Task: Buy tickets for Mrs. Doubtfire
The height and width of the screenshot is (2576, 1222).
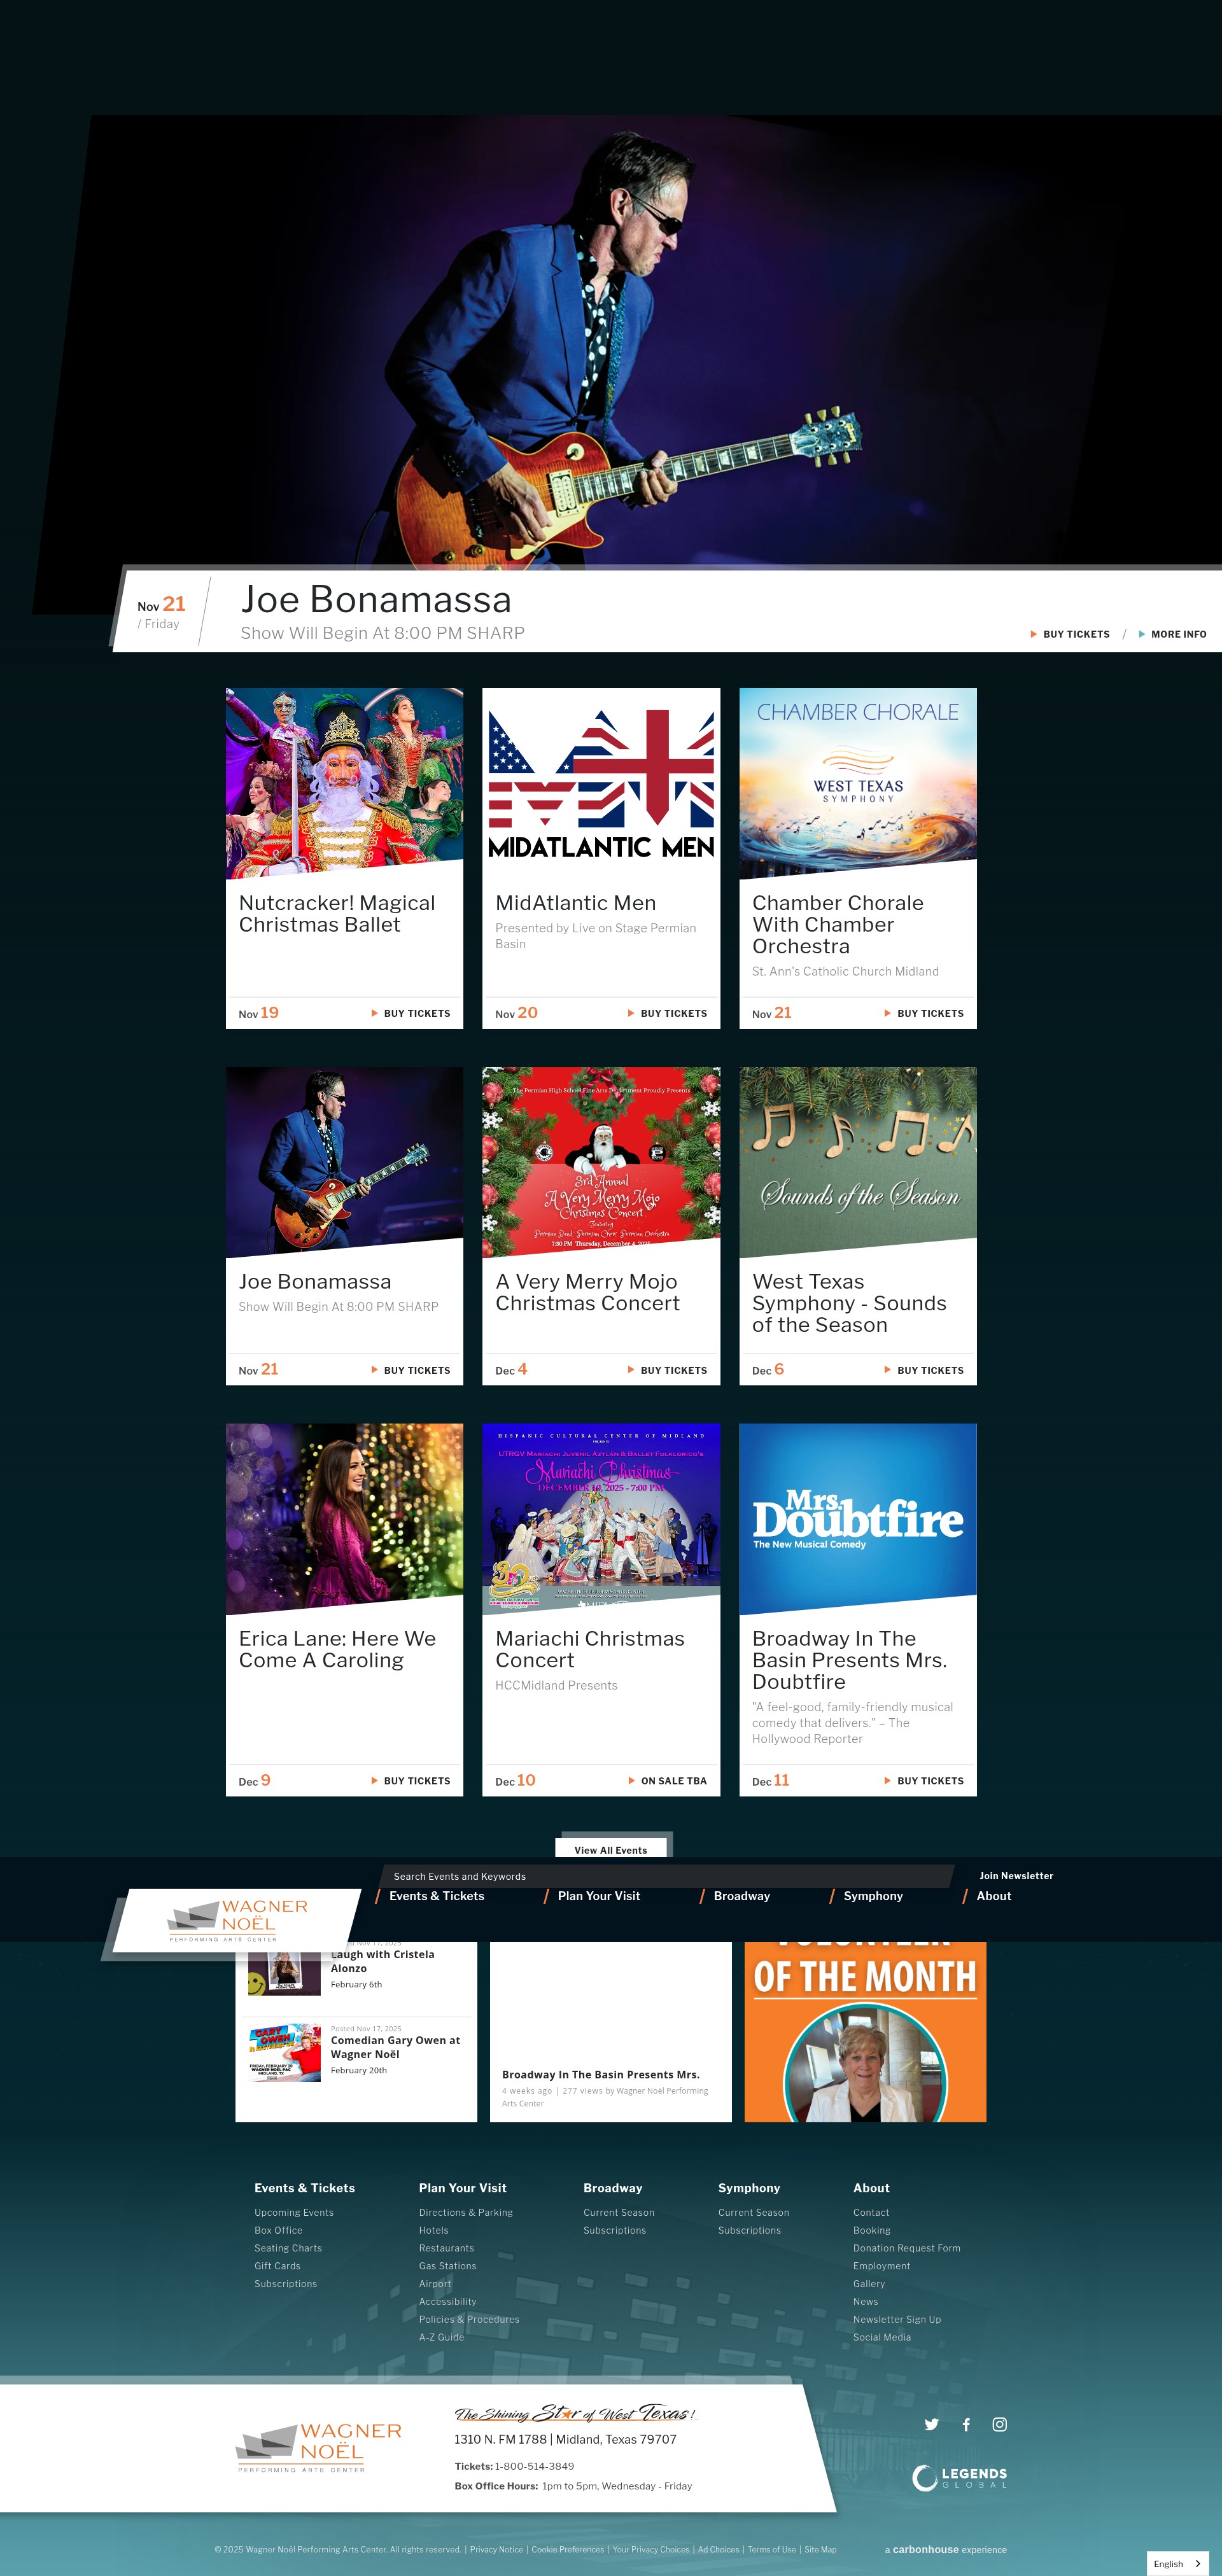Action: 924,1781
